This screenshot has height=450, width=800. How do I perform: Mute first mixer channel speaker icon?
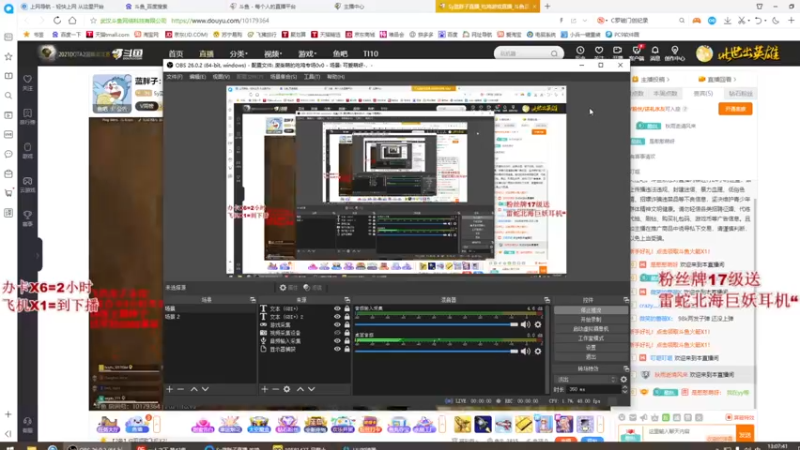526,324
